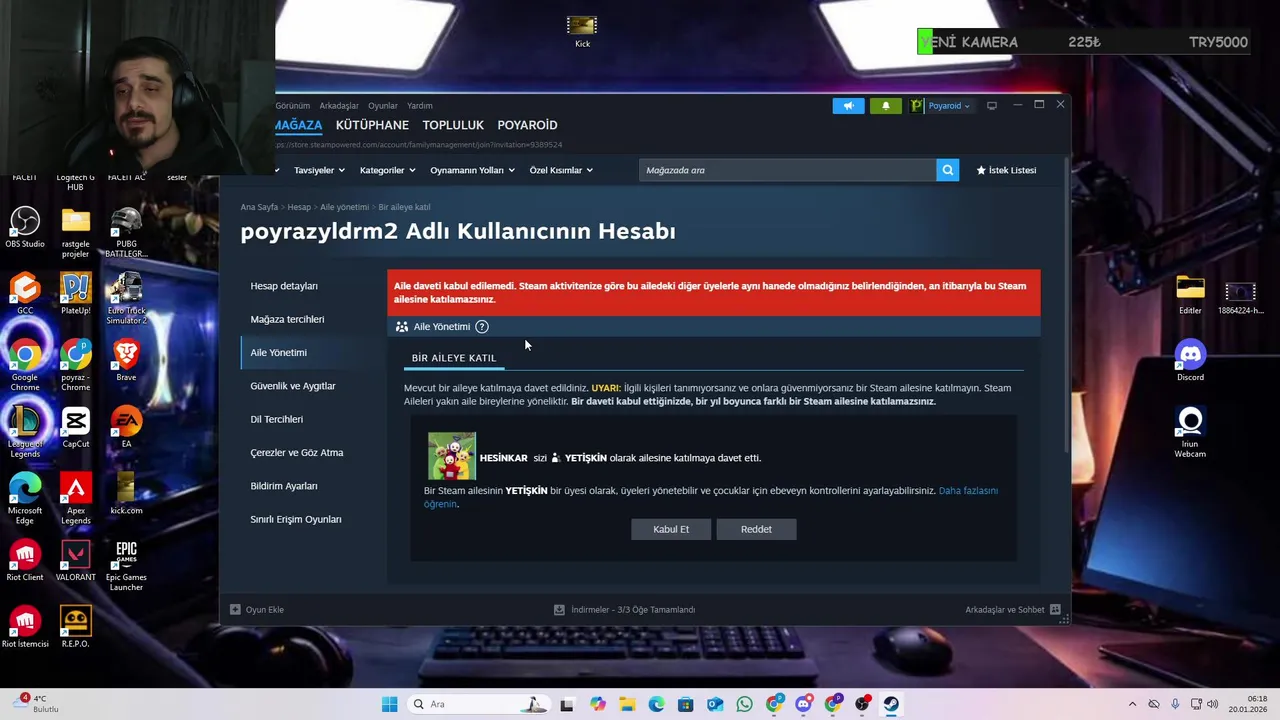This screenshot has width=1280, height=720.
Task: Click the Kabul Et button
Action: coord(671,529)
